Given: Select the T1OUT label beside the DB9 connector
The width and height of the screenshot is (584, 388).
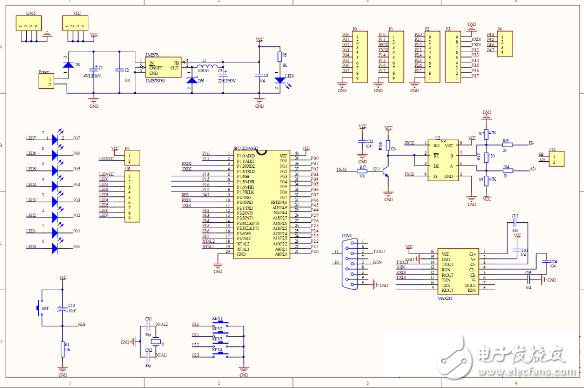Looking at the screenshot, I should (x=379, y=252).
